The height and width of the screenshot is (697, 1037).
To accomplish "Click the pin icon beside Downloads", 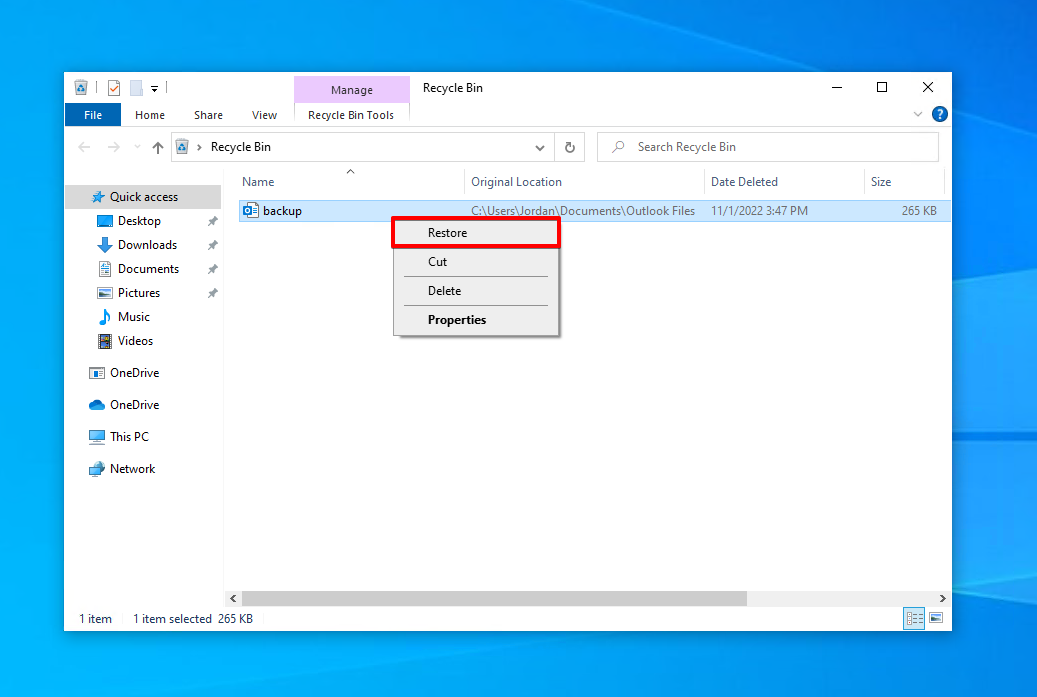I will (x=212, y=245).
